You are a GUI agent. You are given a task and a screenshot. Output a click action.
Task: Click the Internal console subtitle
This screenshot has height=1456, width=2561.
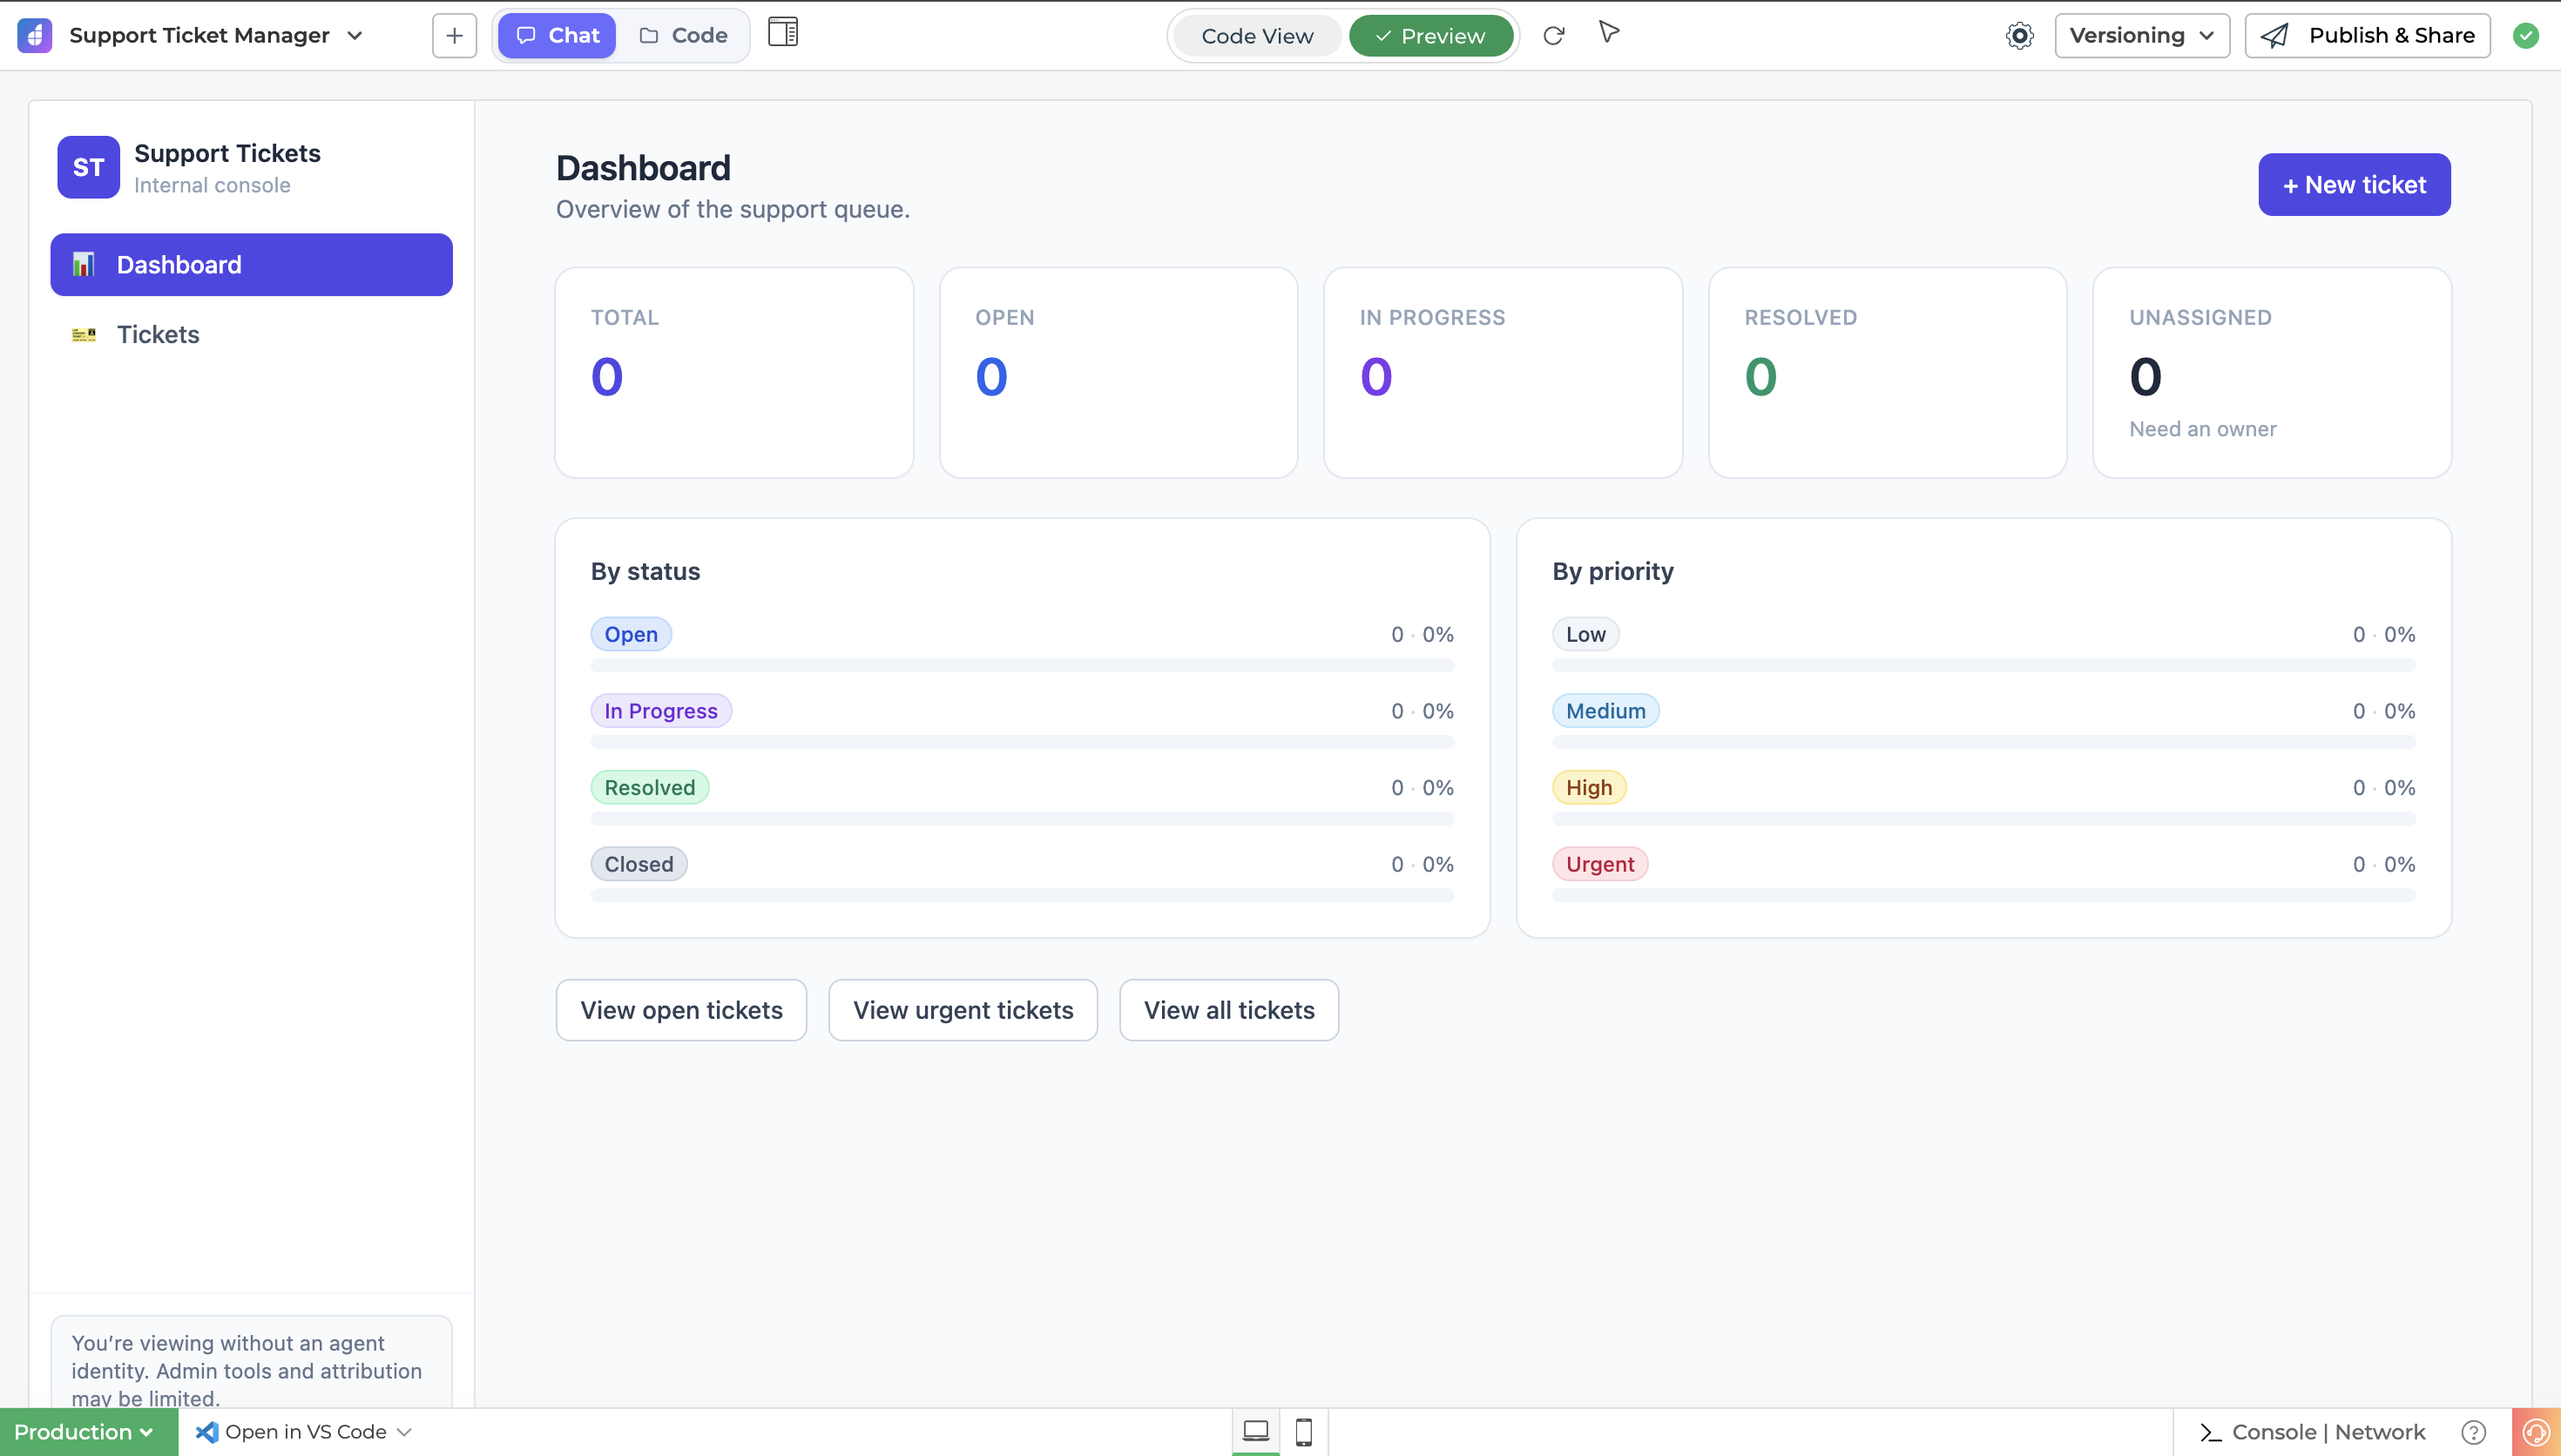click(212, 185)
